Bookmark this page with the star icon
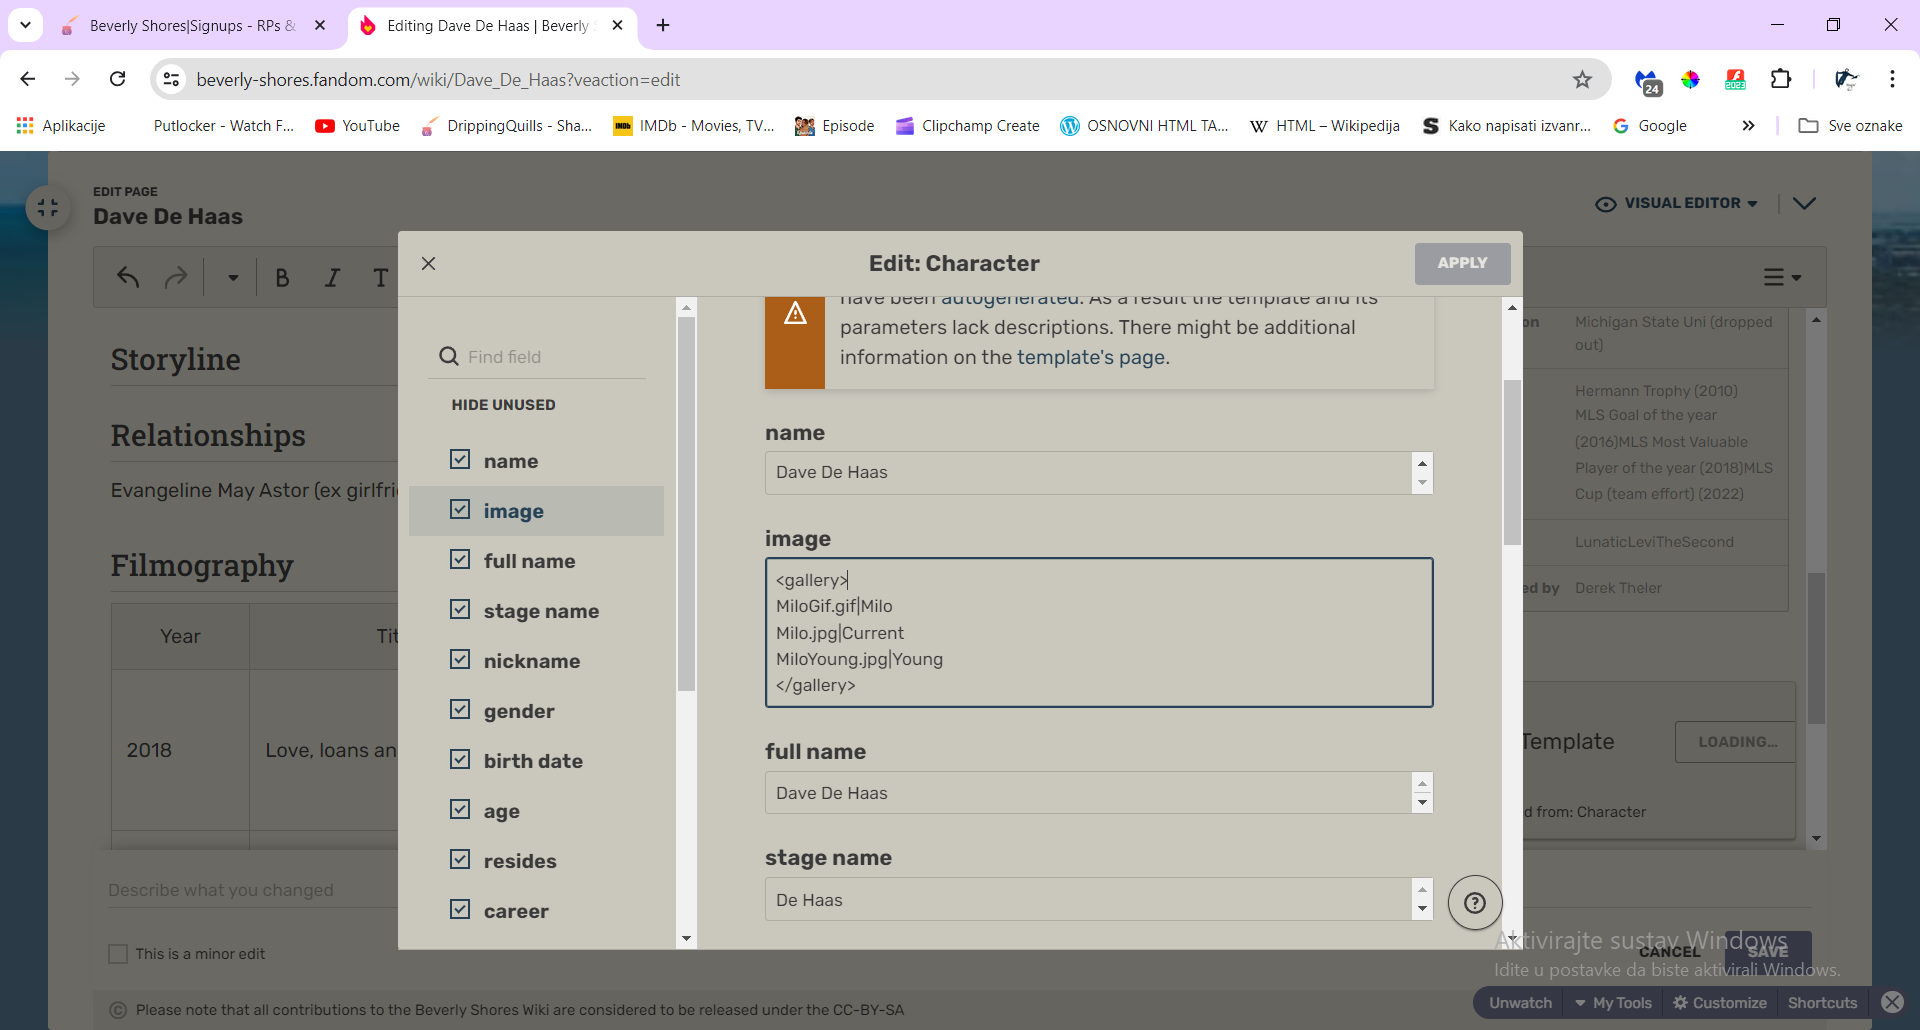This screenshot has height=1030, width=1920. (x=1581, y=80)
